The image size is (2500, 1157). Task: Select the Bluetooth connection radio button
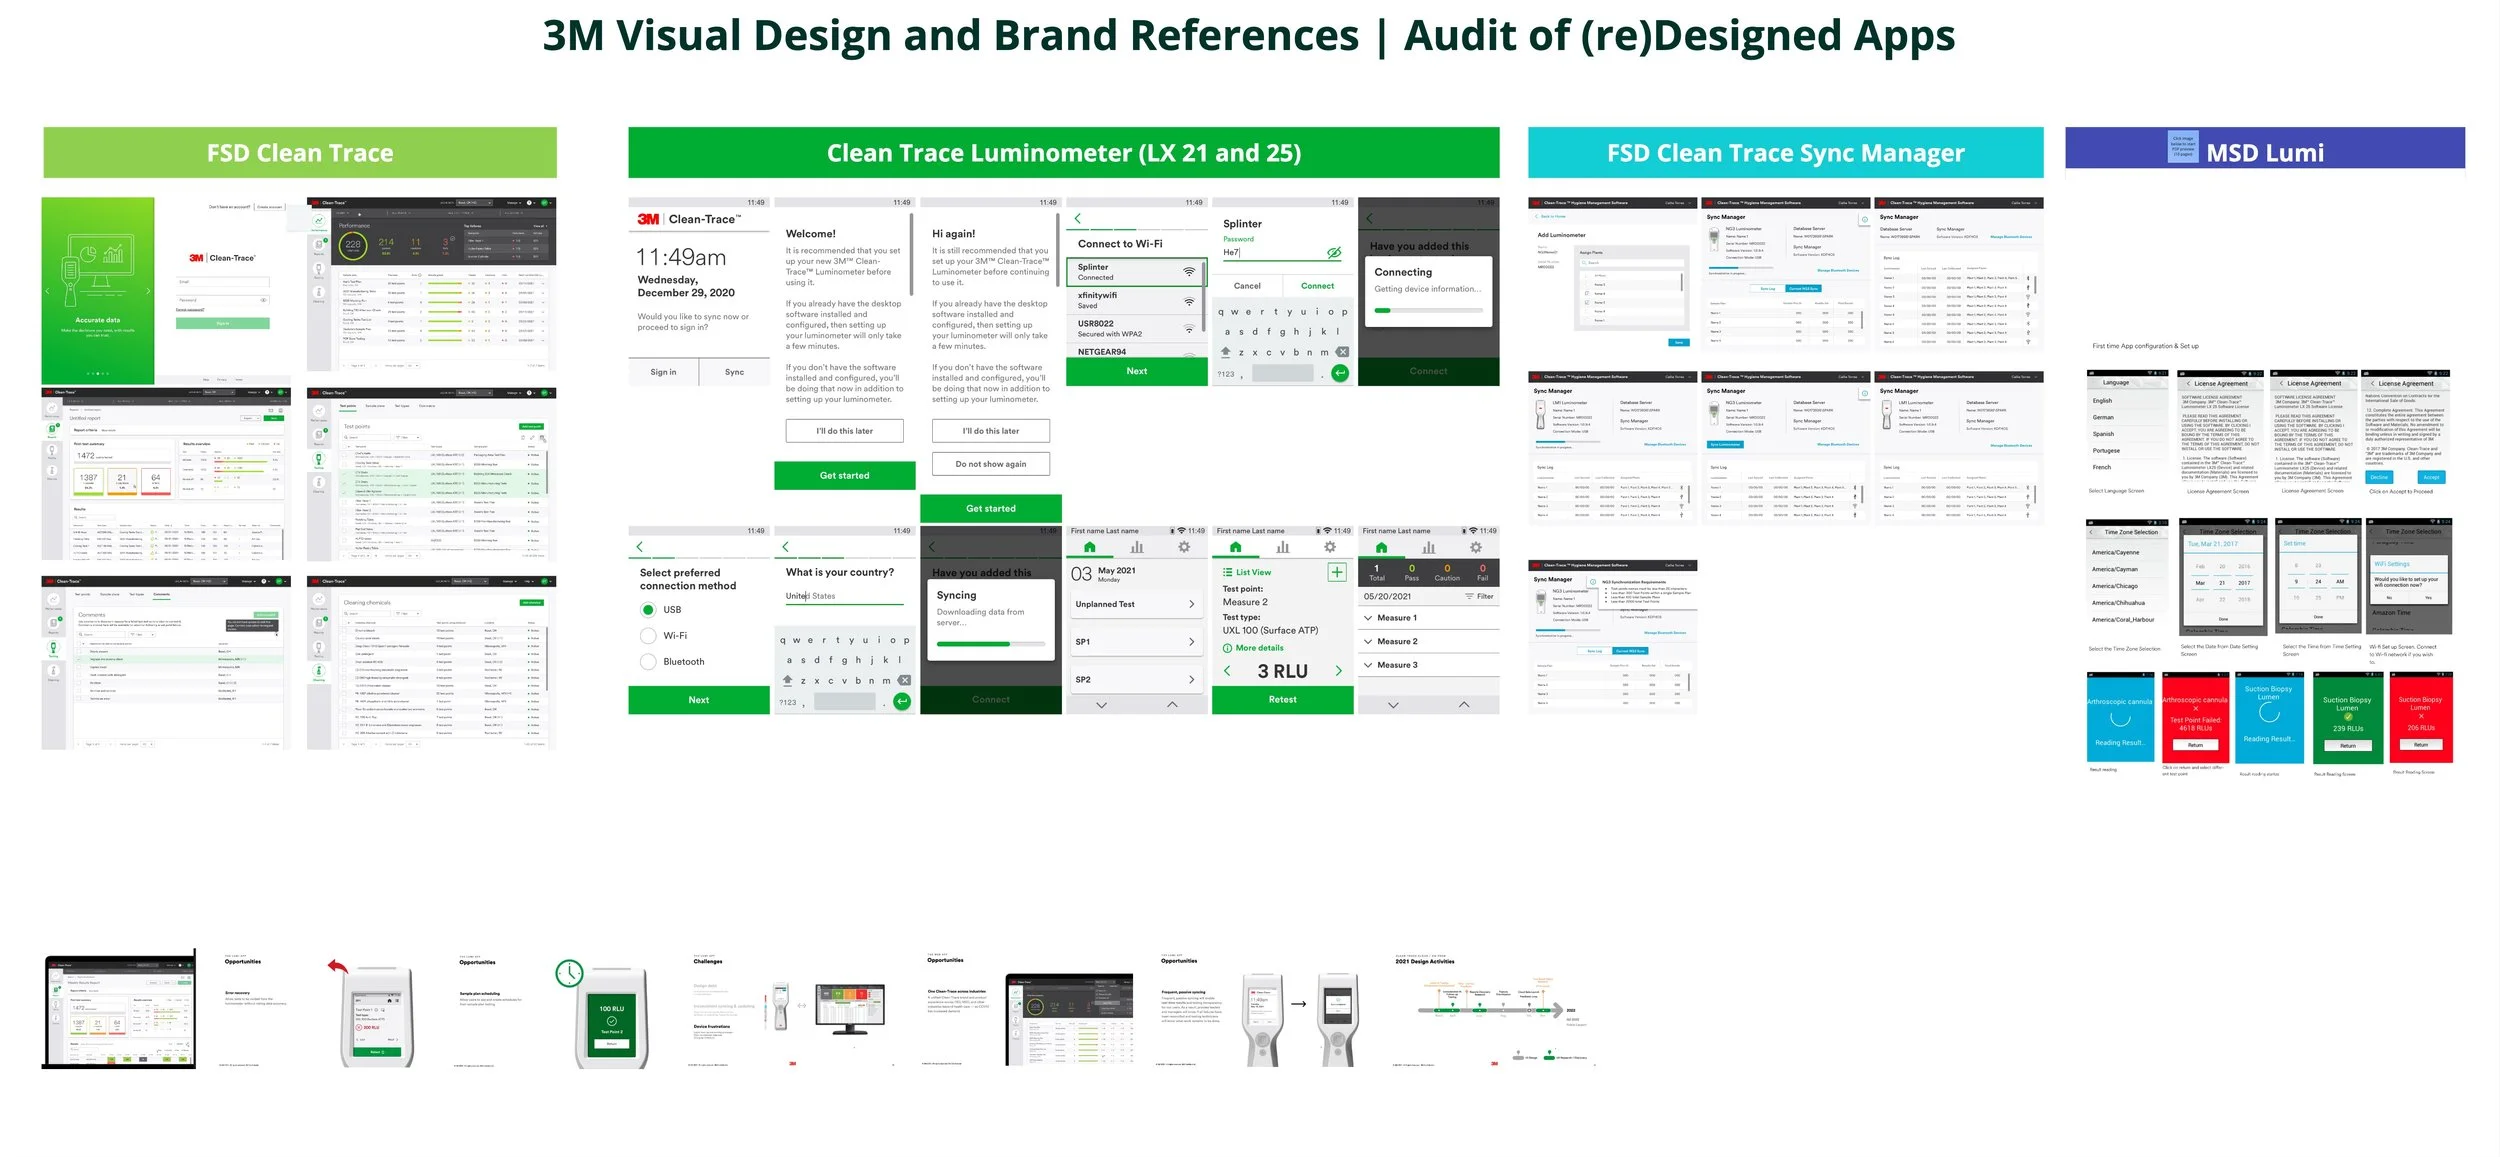[648, 662]
